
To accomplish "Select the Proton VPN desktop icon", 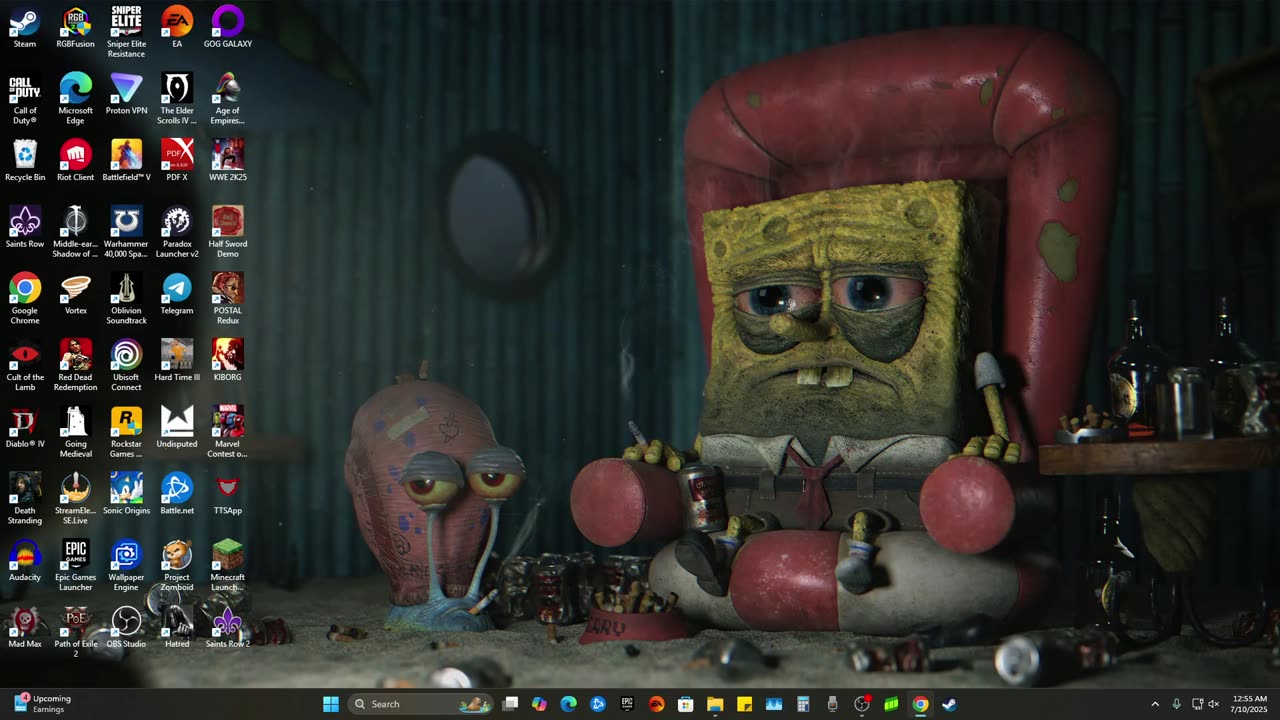I will pyautogui.click(x=126, y=95).
